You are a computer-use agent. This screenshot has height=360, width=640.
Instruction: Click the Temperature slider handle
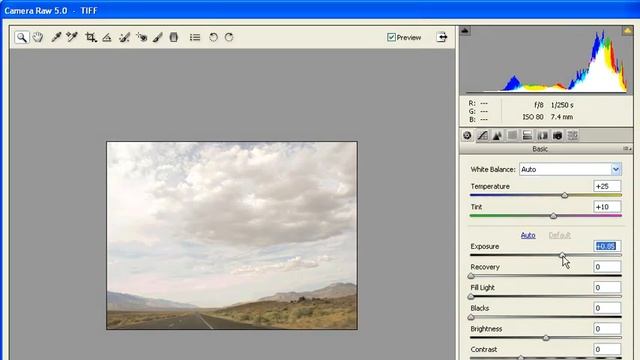[564, 195]
